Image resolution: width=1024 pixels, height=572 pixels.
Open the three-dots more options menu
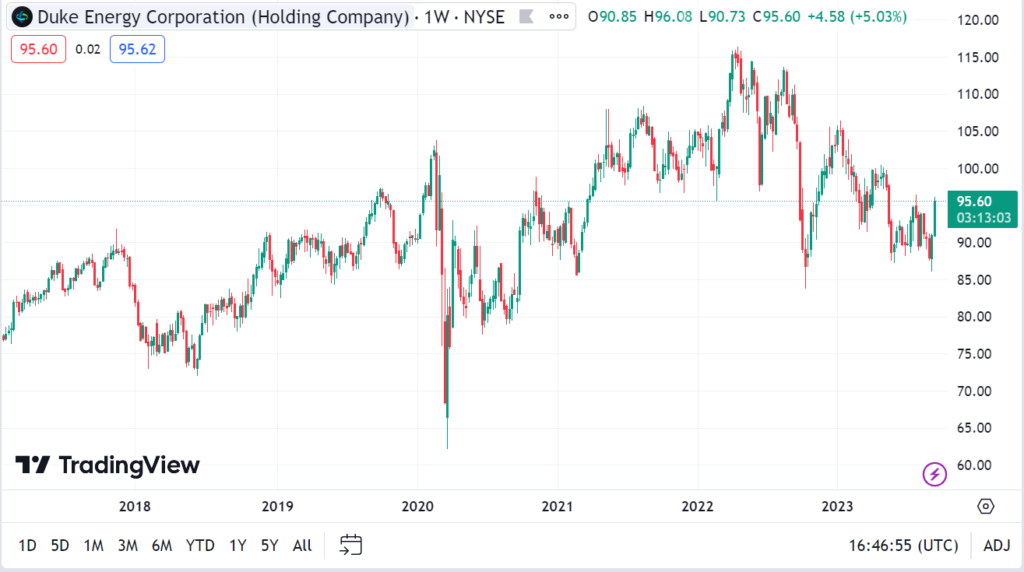point(559,16)
